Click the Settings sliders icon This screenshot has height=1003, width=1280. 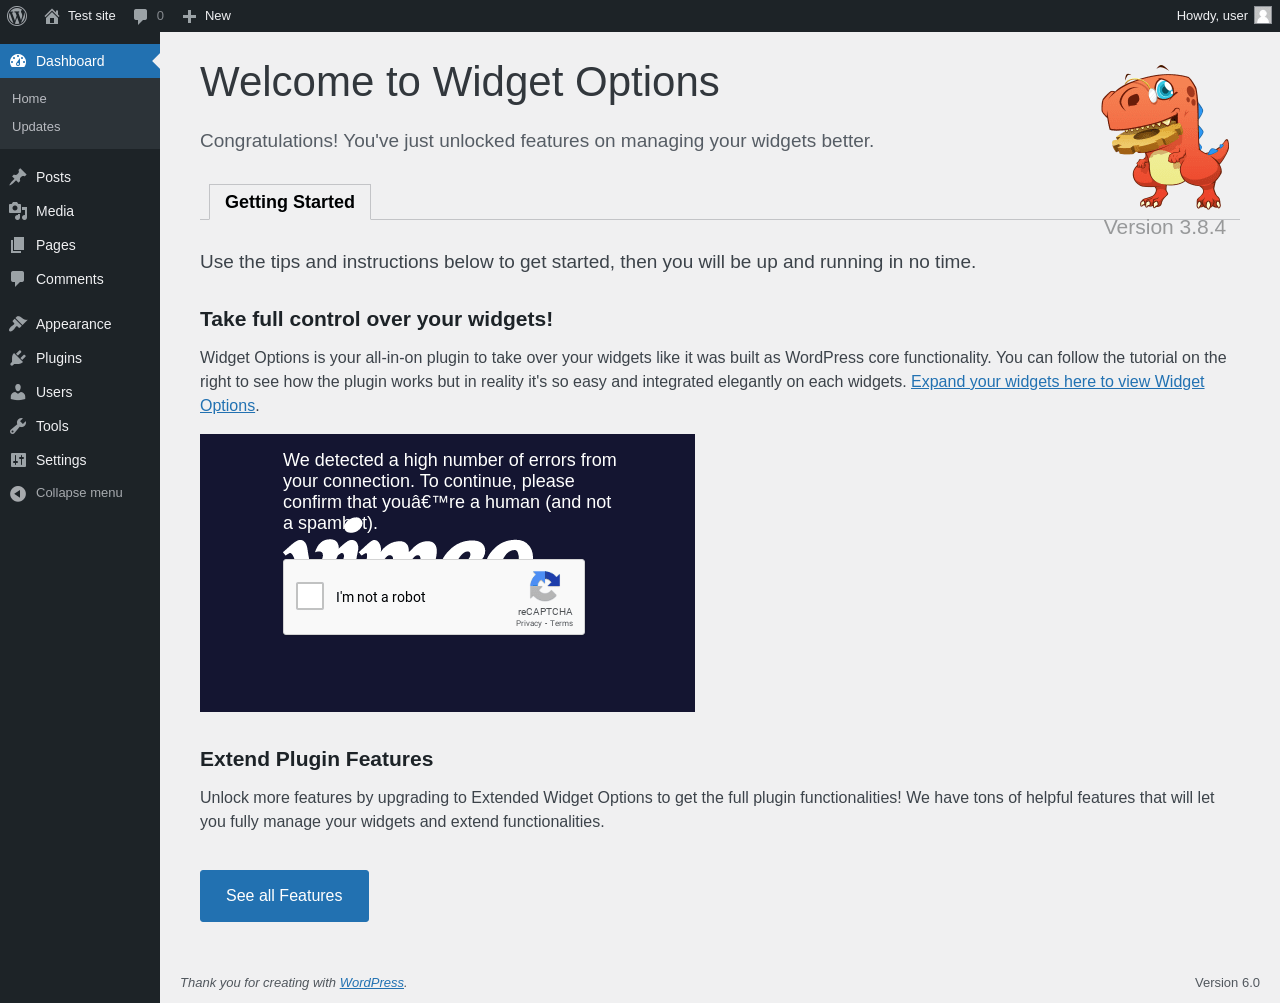18,460
